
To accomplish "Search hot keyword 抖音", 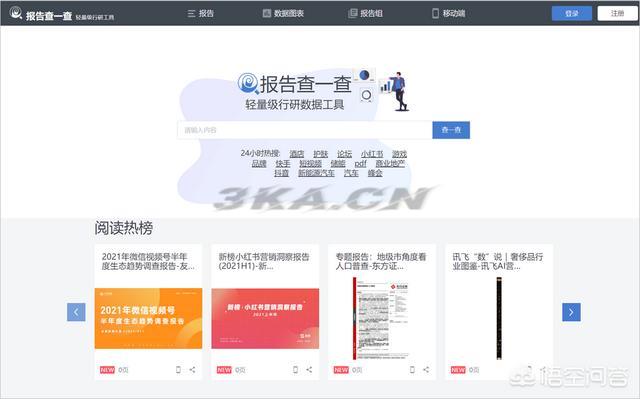I will [x=282, y=173].
